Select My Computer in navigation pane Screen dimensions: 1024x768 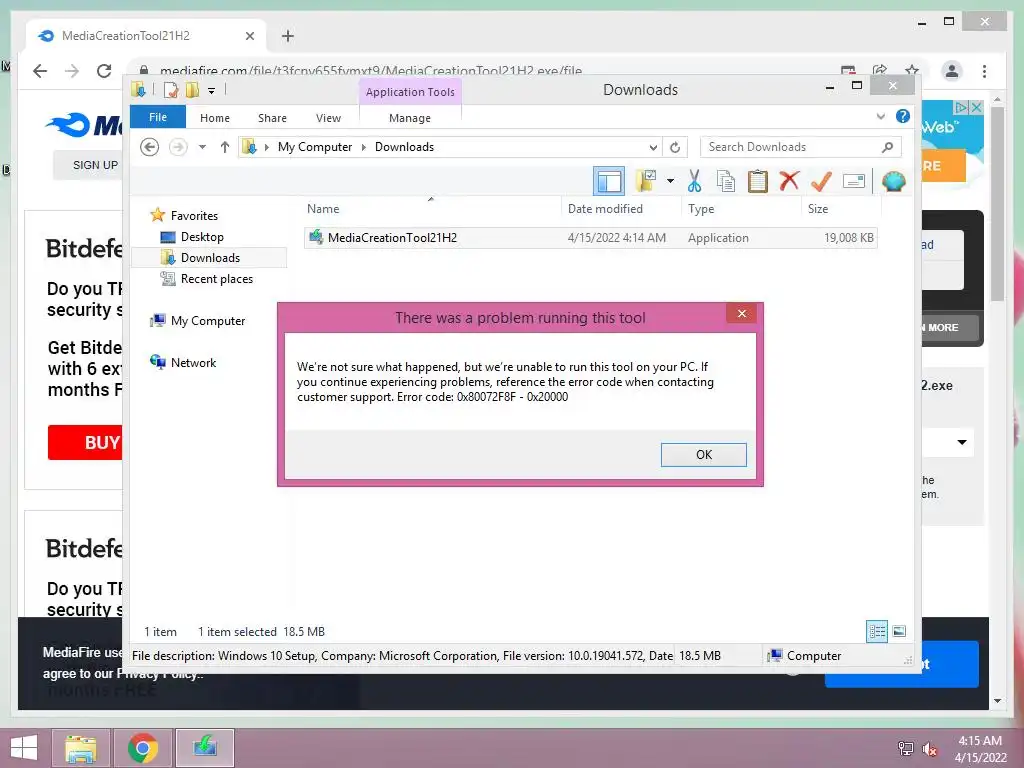[208, 321]
